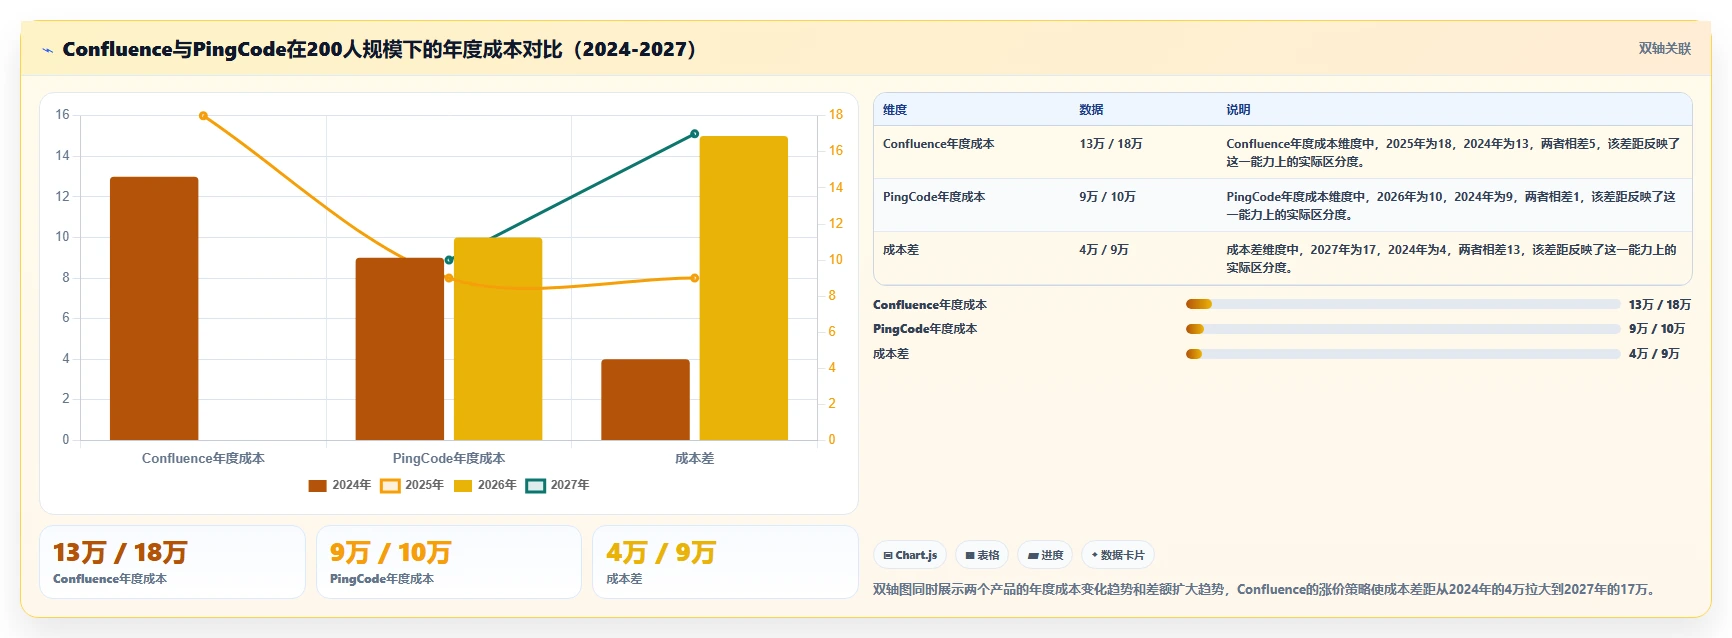
Task: Click the 双轴关联 badge in the header
Action: tap(1664, 49)
